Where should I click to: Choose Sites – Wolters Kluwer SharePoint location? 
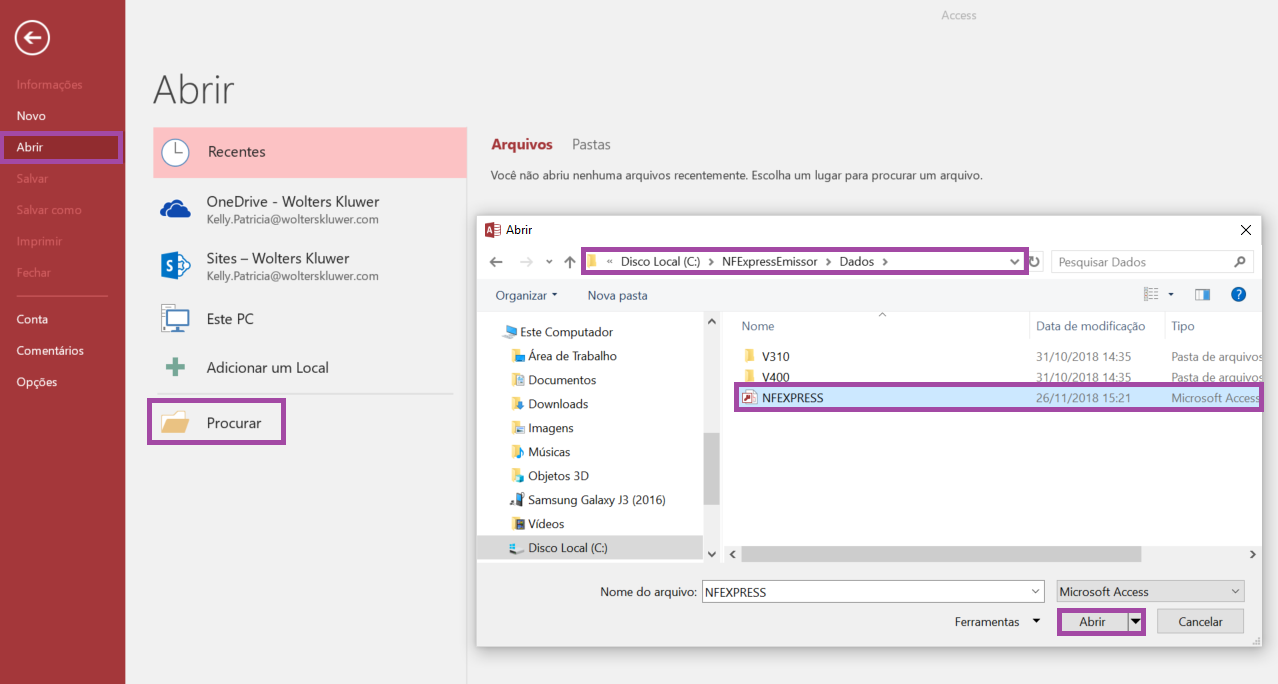click(x=175, y=266)
